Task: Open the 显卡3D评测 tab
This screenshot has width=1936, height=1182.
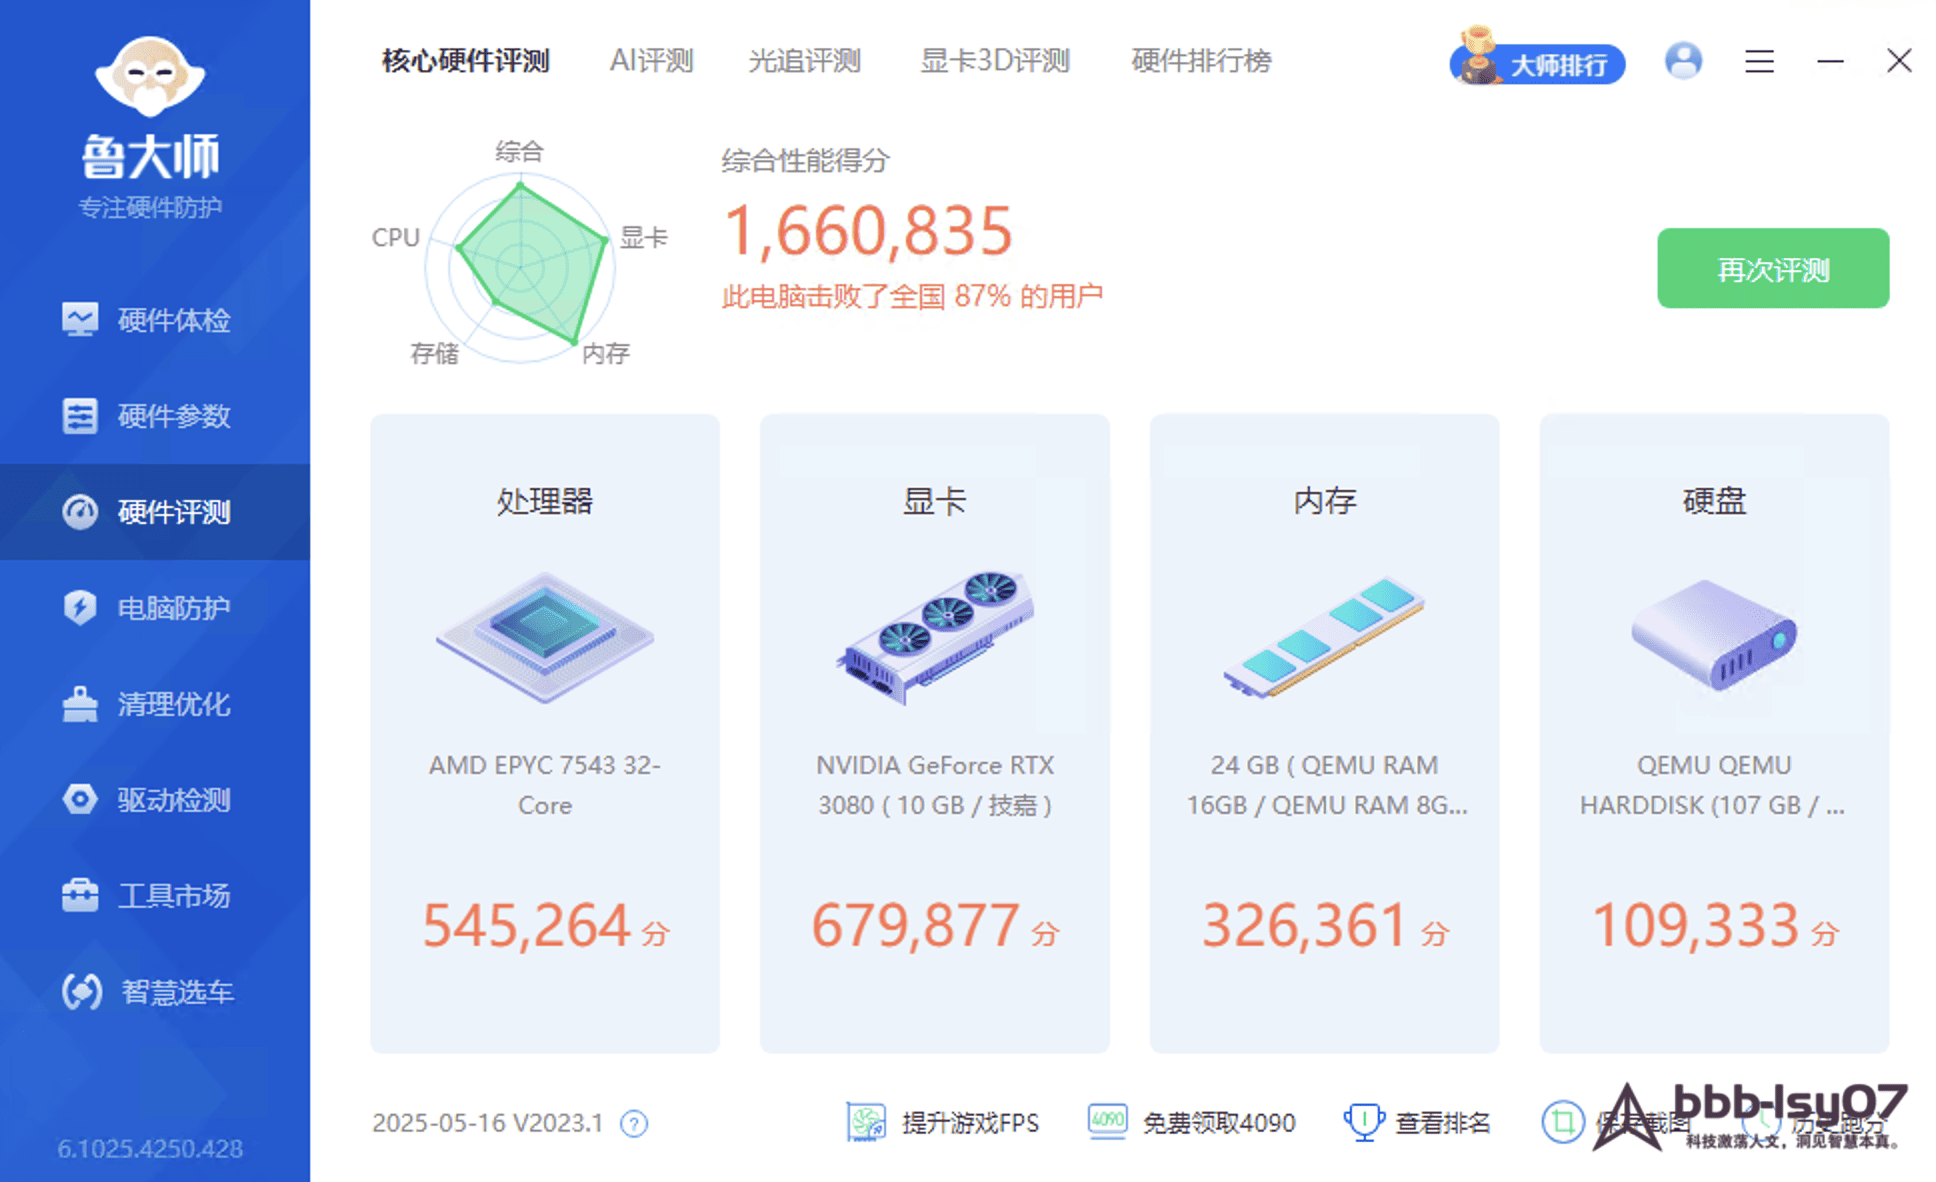Action: pos(995,61)
